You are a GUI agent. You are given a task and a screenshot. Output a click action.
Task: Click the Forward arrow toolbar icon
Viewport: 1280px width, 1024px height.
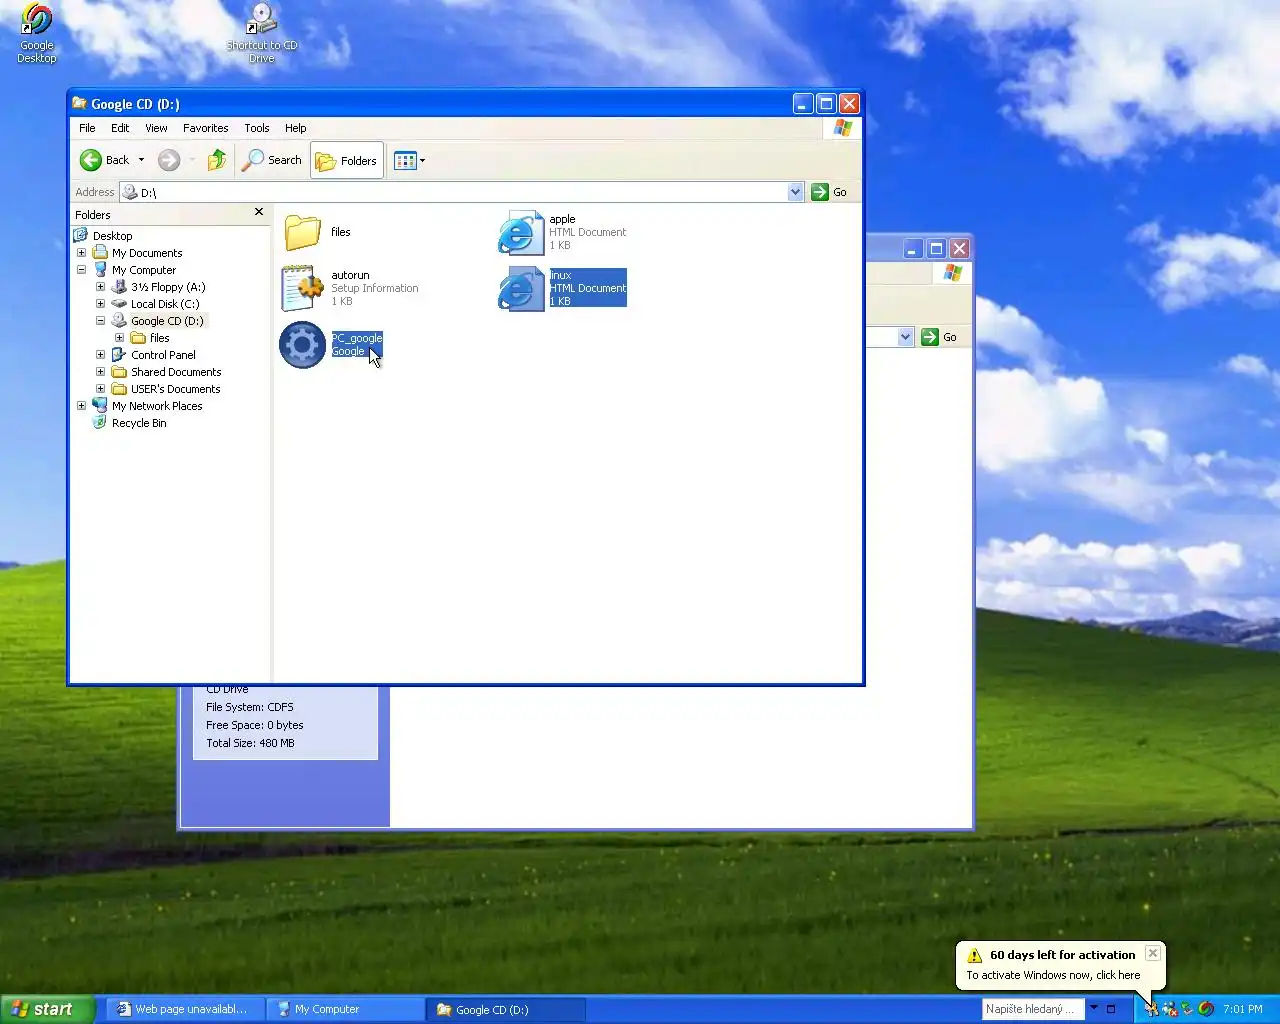pos(169,160)
